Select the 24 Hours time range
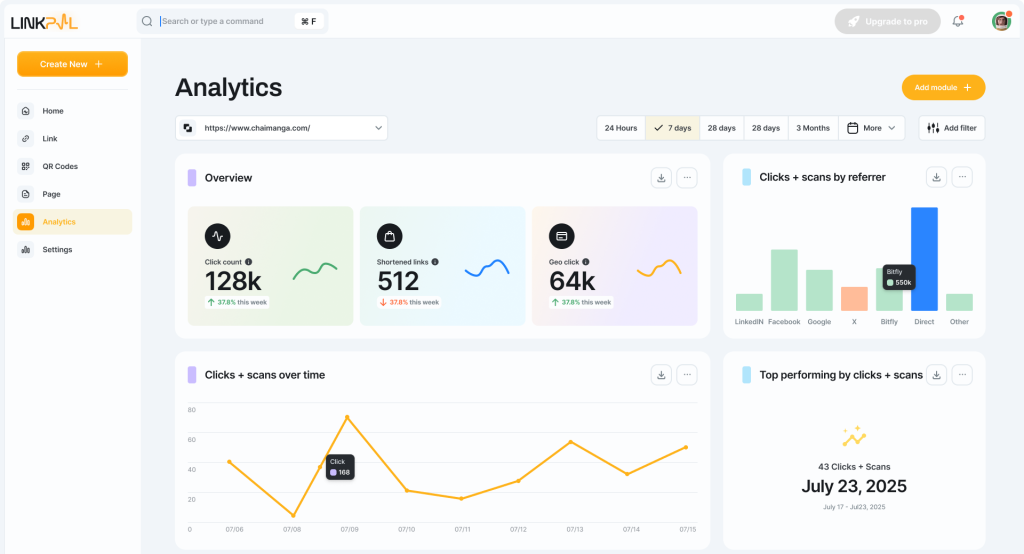Image resolution: width=1024 pixels, height=554 pixels. (x=620, y=128)
